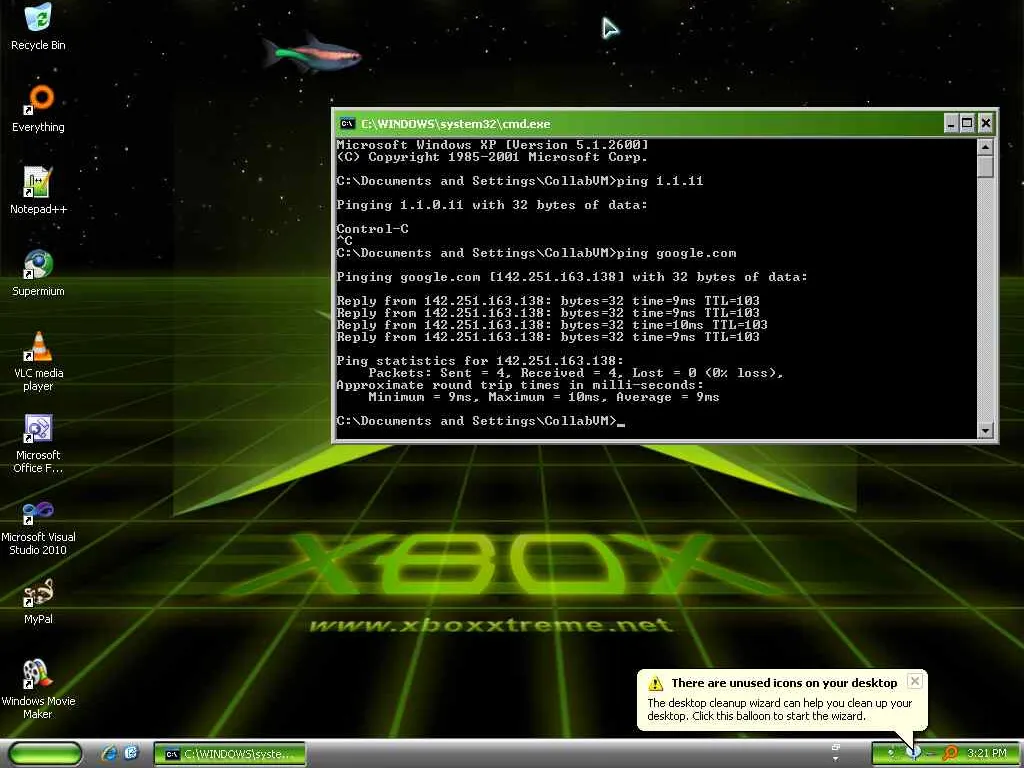Click the desktop cleanup wizard balloon text
Viewport: 1024px width, 768px height.
[x=779, y=709]
